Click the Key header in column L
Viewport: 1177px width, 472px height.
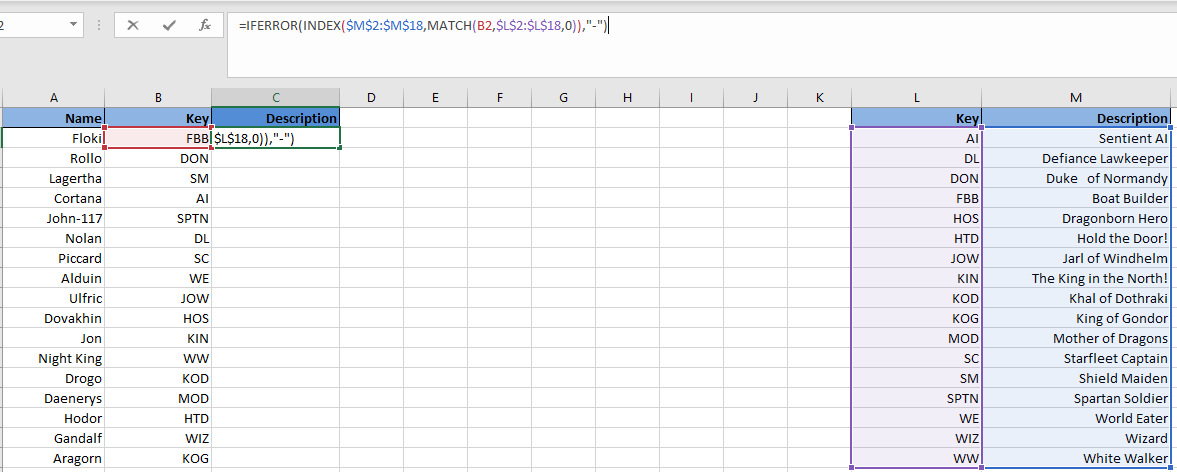click(916, 118)
